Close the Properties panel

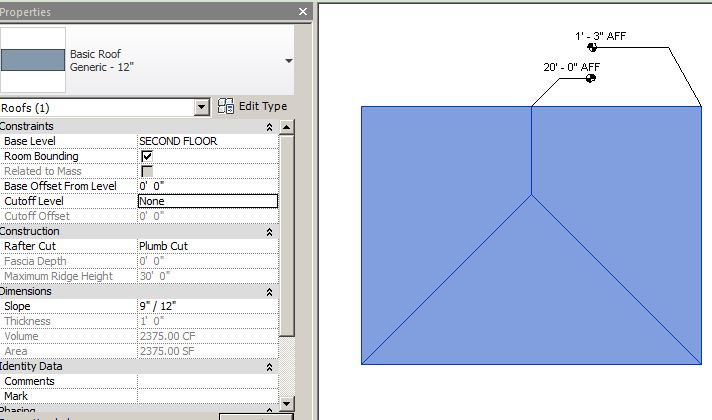coord(303,12)
